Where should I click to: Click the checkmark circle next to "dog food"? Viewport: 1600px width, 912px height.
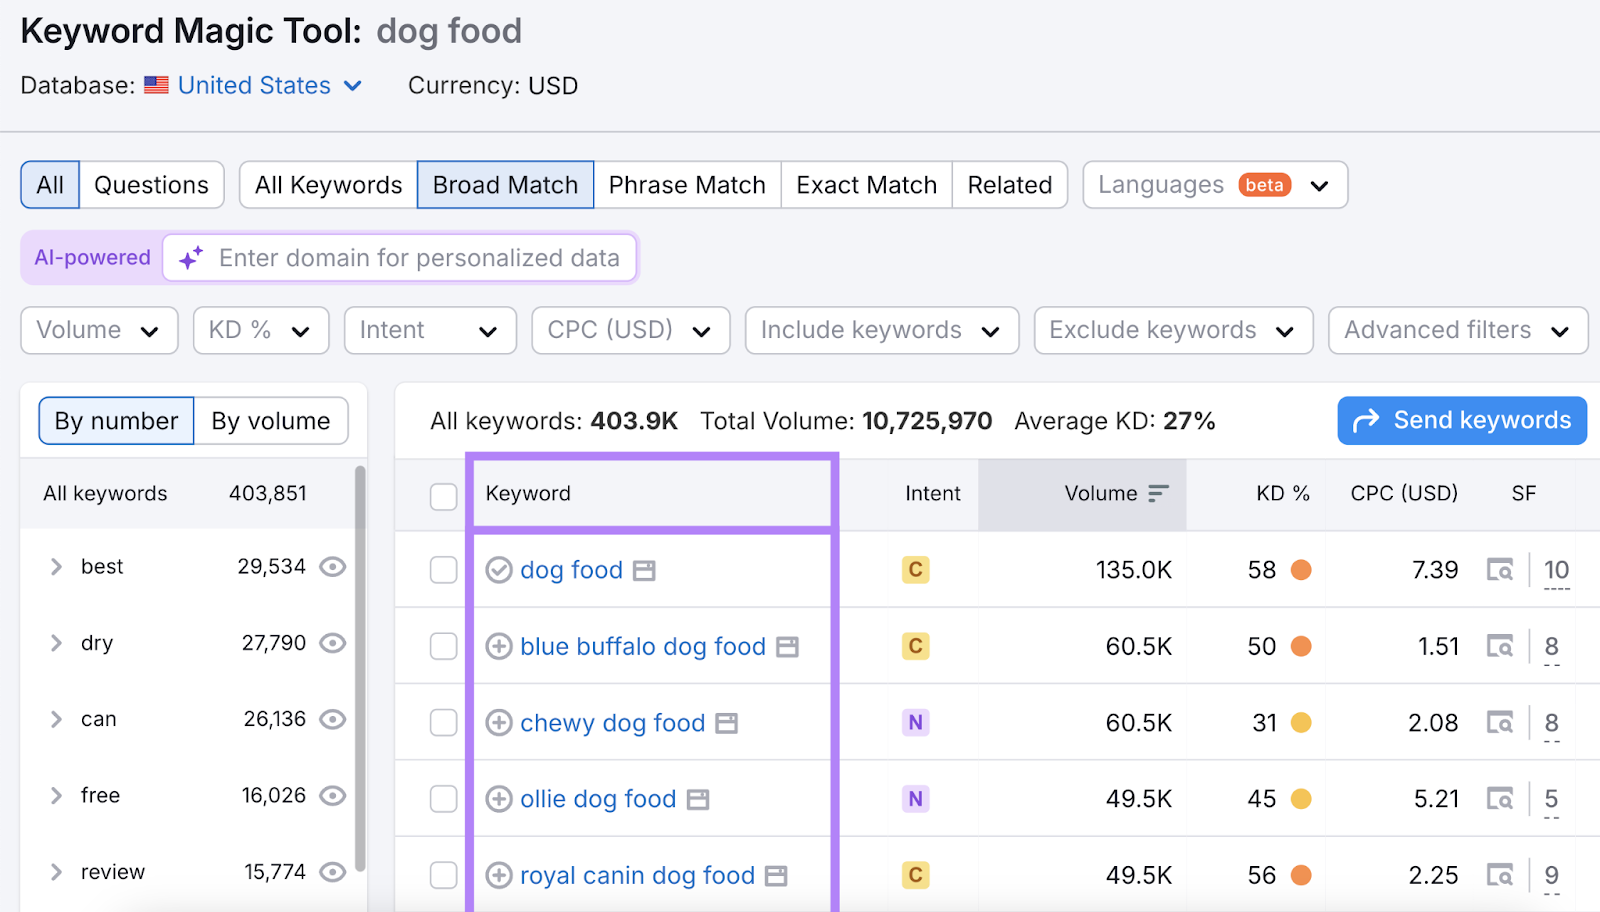tap(500, 570)
